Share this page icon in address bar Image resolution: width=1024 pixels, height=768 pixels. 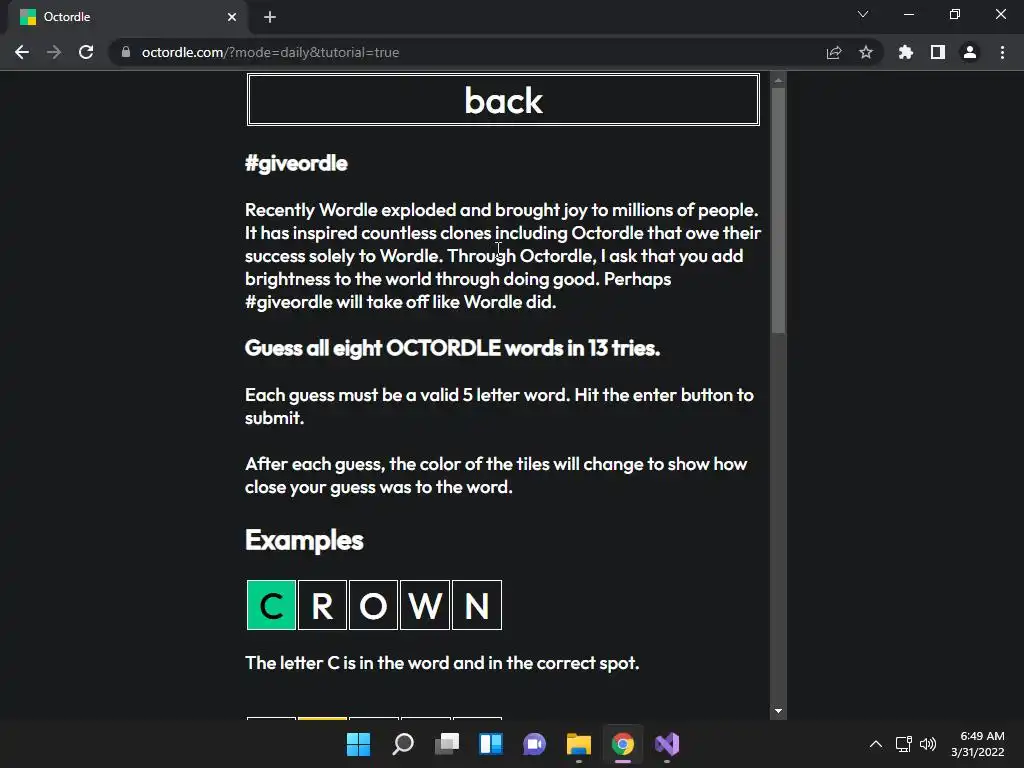click(834, 52)
